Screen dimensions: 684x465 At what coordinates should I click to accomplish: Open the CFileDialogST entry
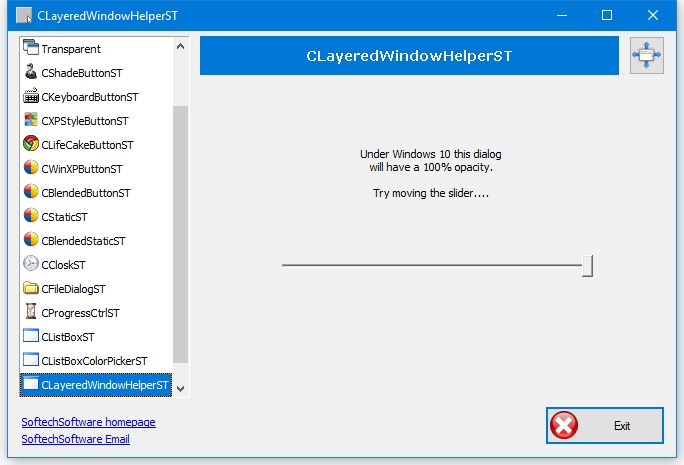[x=96, y=288]
